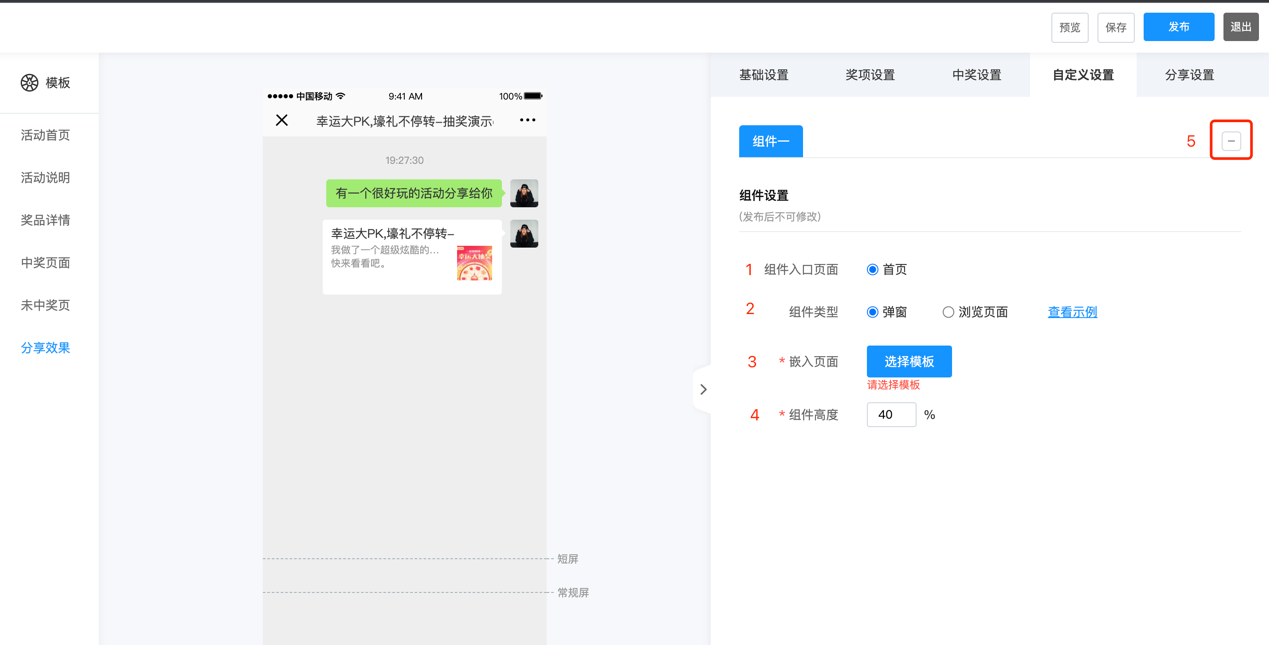Choose 浏览页面 component type radio
The height and width of the screenshot is (645, 1269).
948,313
